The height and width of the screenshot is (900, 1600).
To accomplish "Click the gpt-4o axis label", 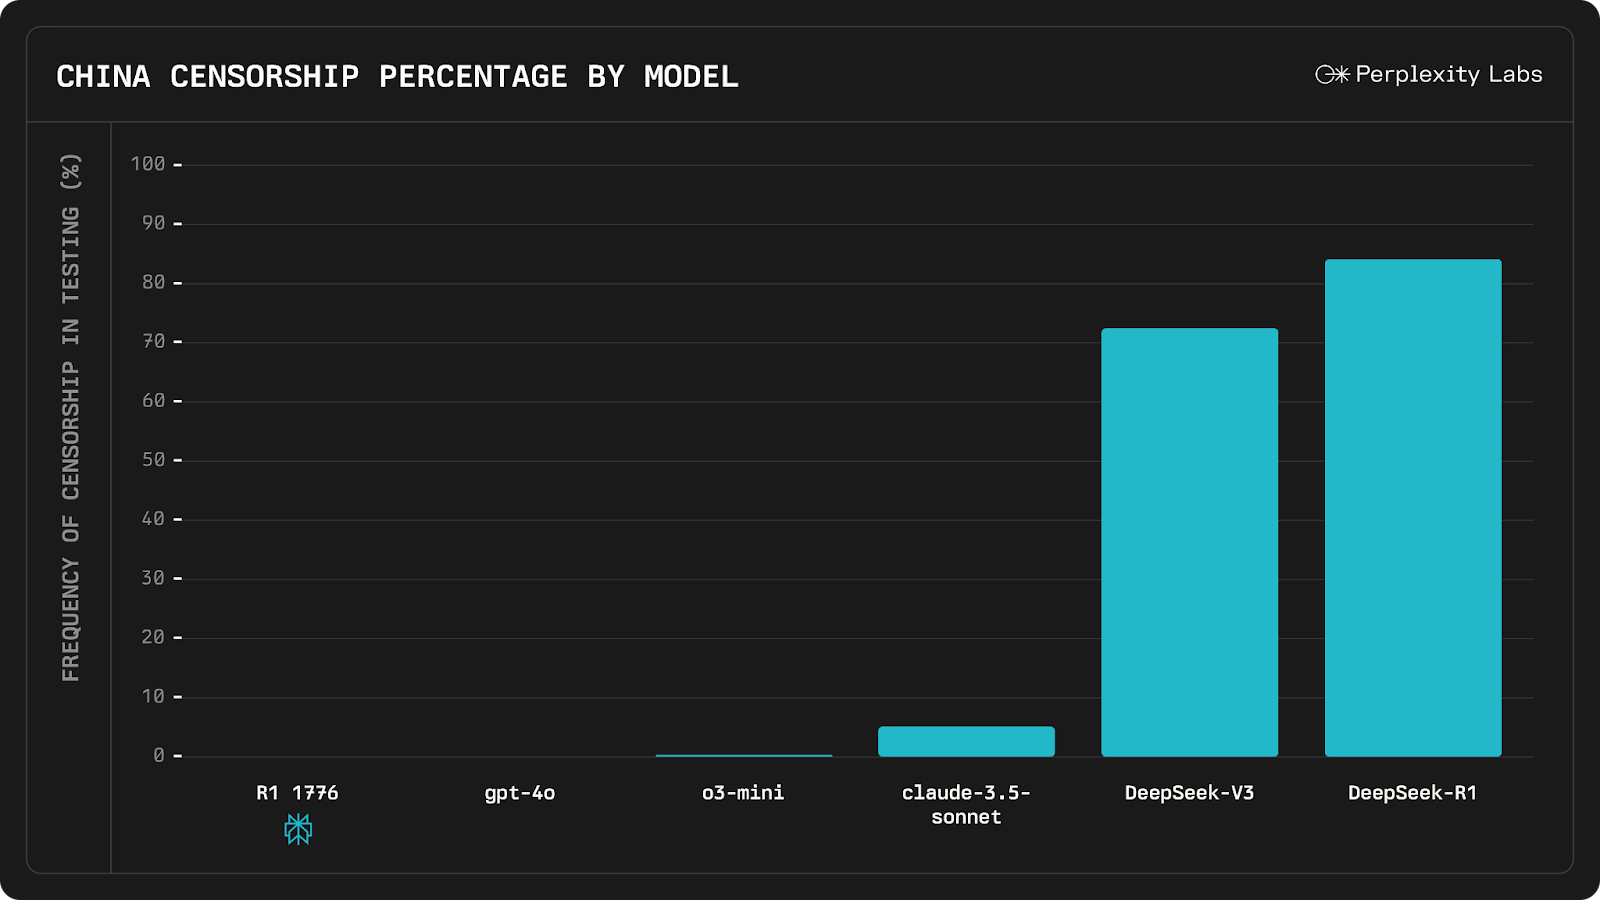I will [x=520, y=793].
